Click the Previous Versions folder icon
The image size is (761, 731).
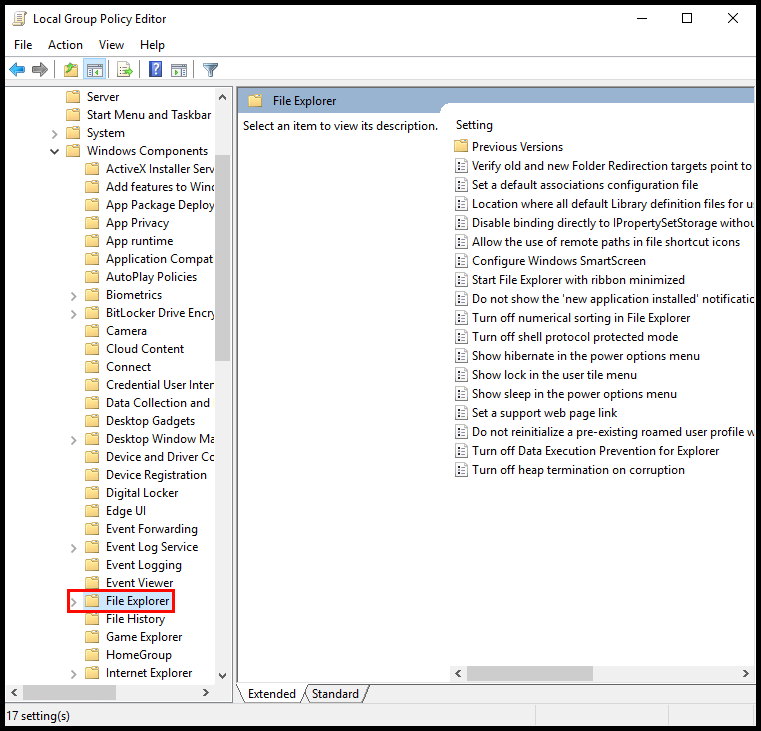pyautogui.click(x=461, y=146)
